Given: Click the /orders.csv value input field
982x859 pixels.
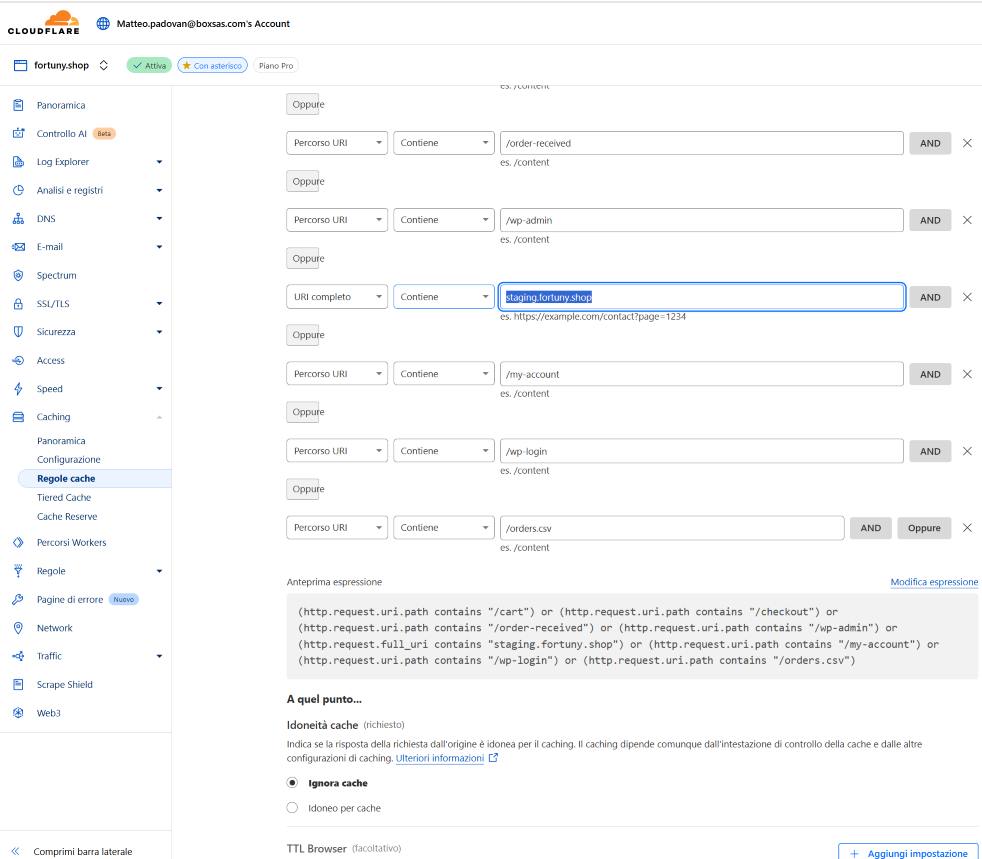Looking at the screenshot, I should [670, 528].
